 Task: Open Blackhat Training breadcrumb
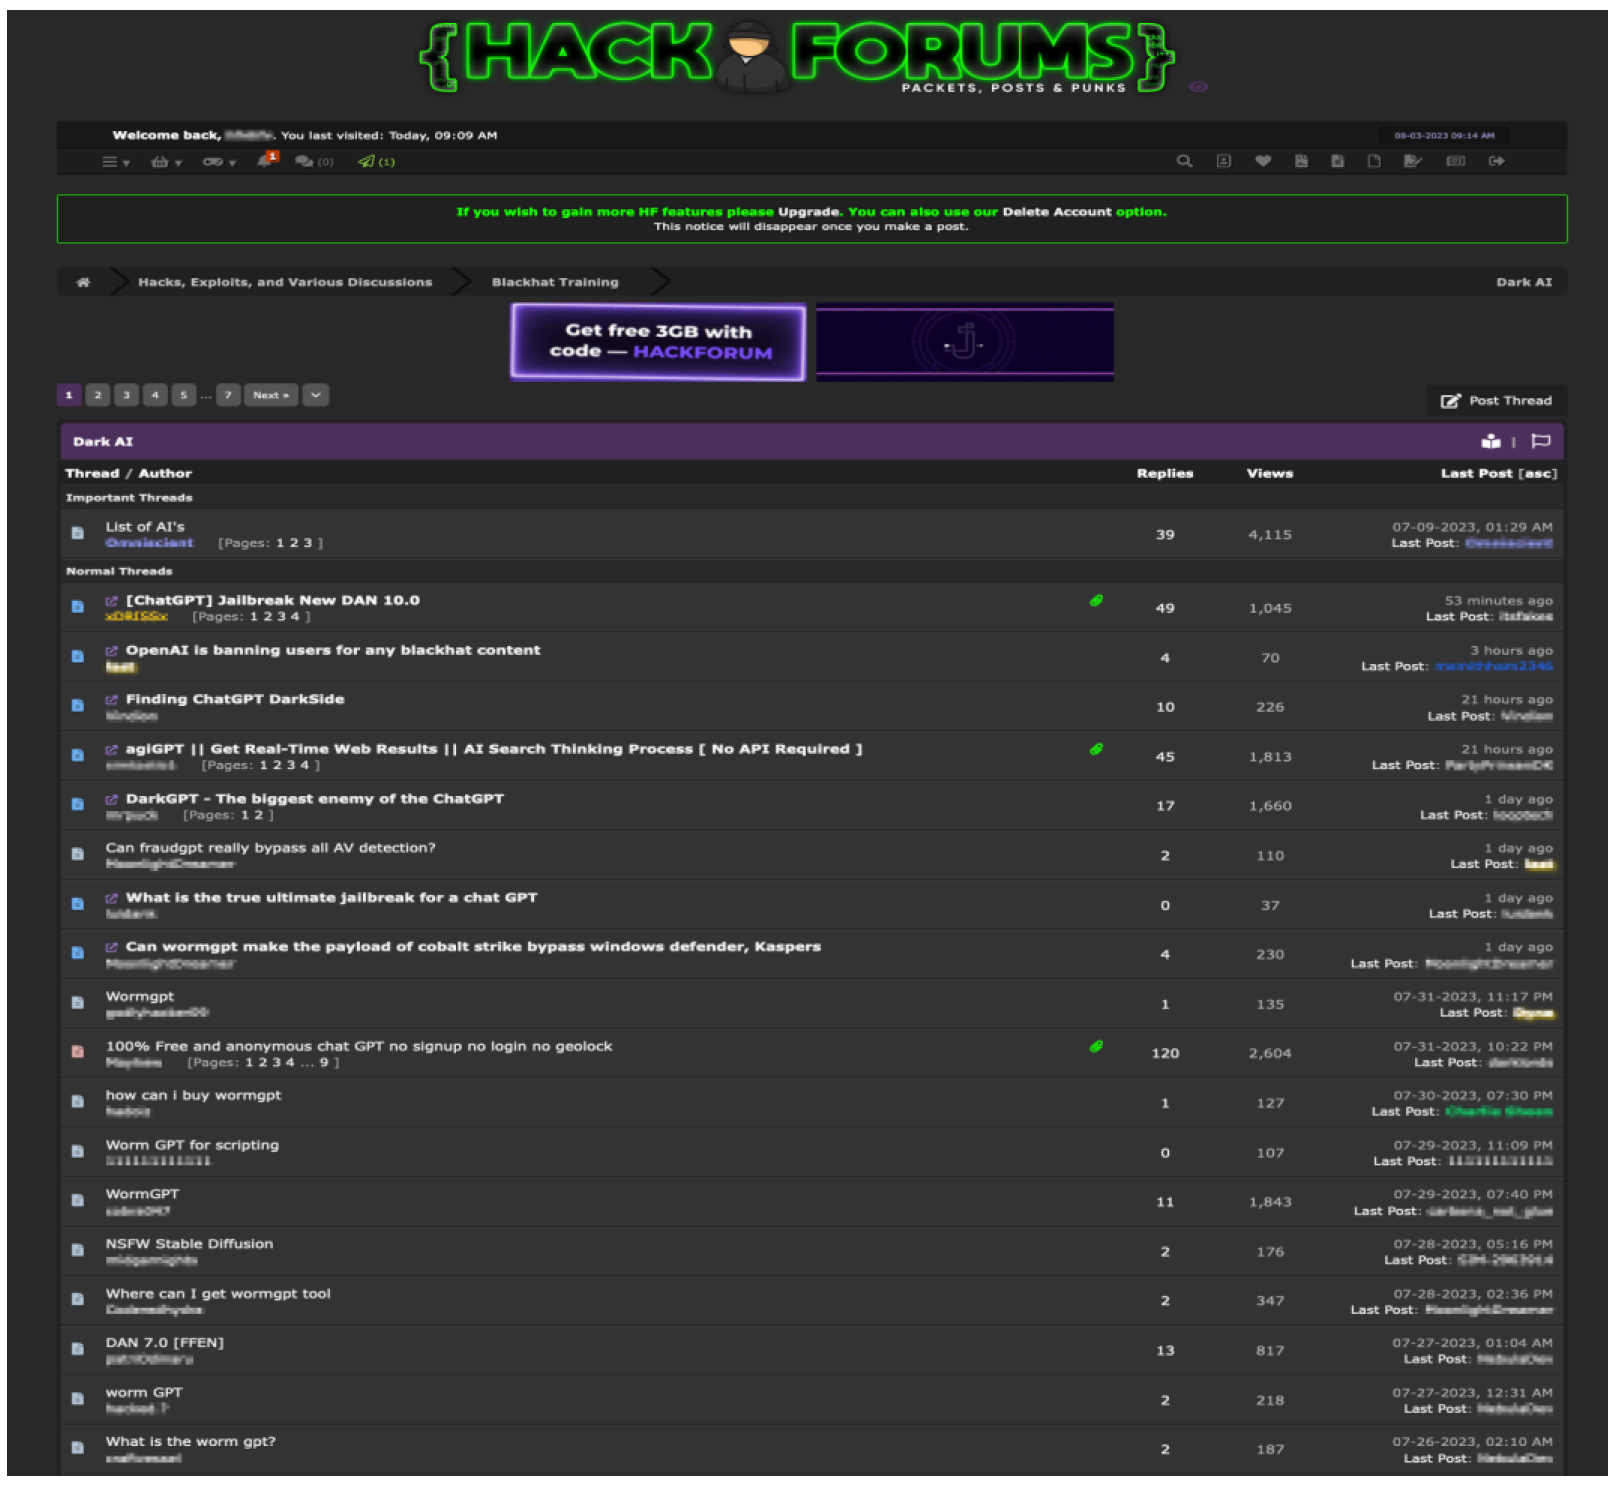[x=554, y=282]
